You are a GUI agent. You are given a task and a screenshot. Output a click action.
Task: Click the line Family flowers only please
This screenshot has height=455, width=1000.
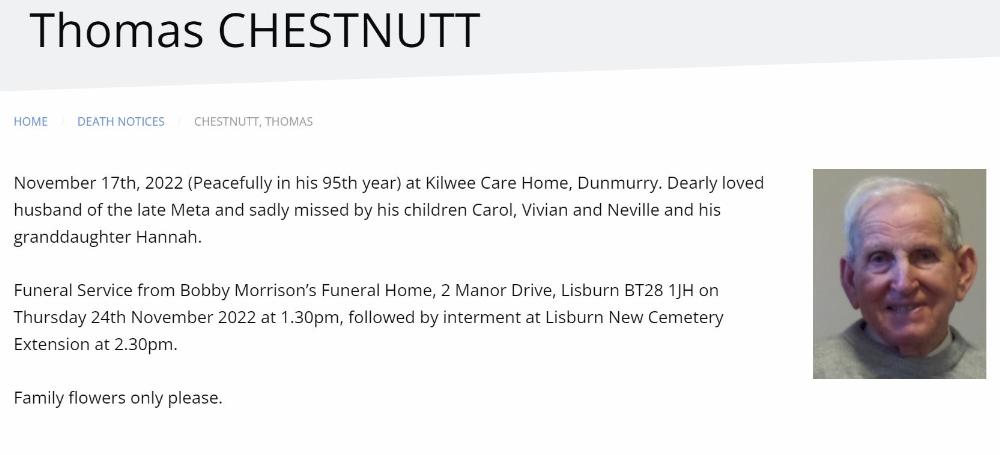coord(118,398)
